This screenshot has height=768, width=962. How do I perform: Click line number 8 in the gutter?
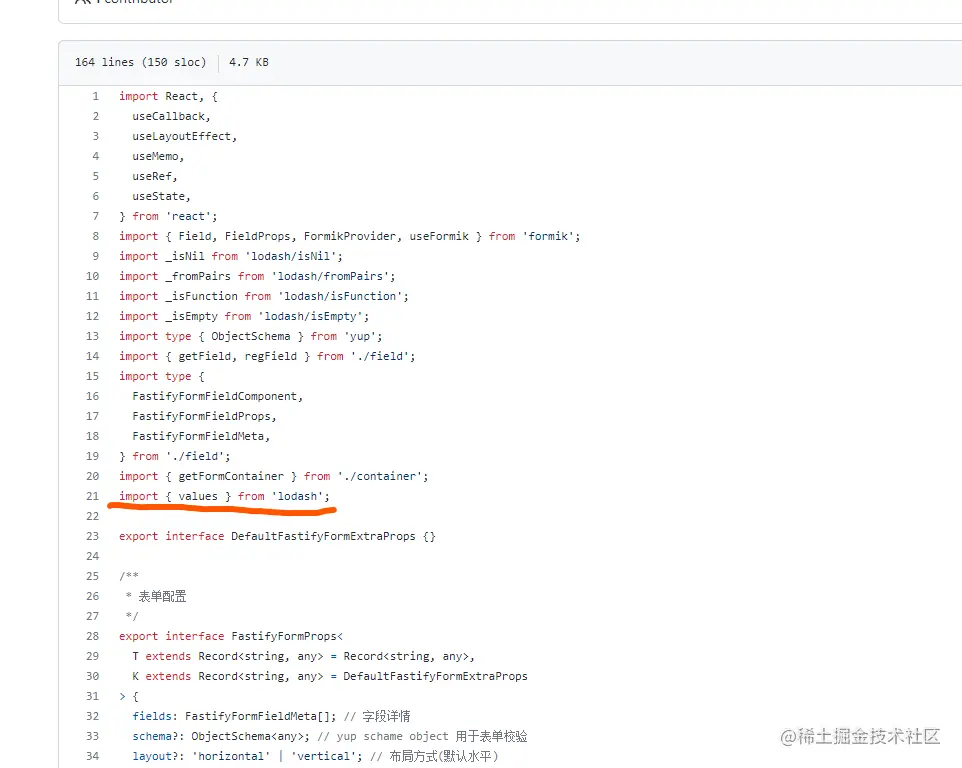pyautogui.click(x=95, y=236)
